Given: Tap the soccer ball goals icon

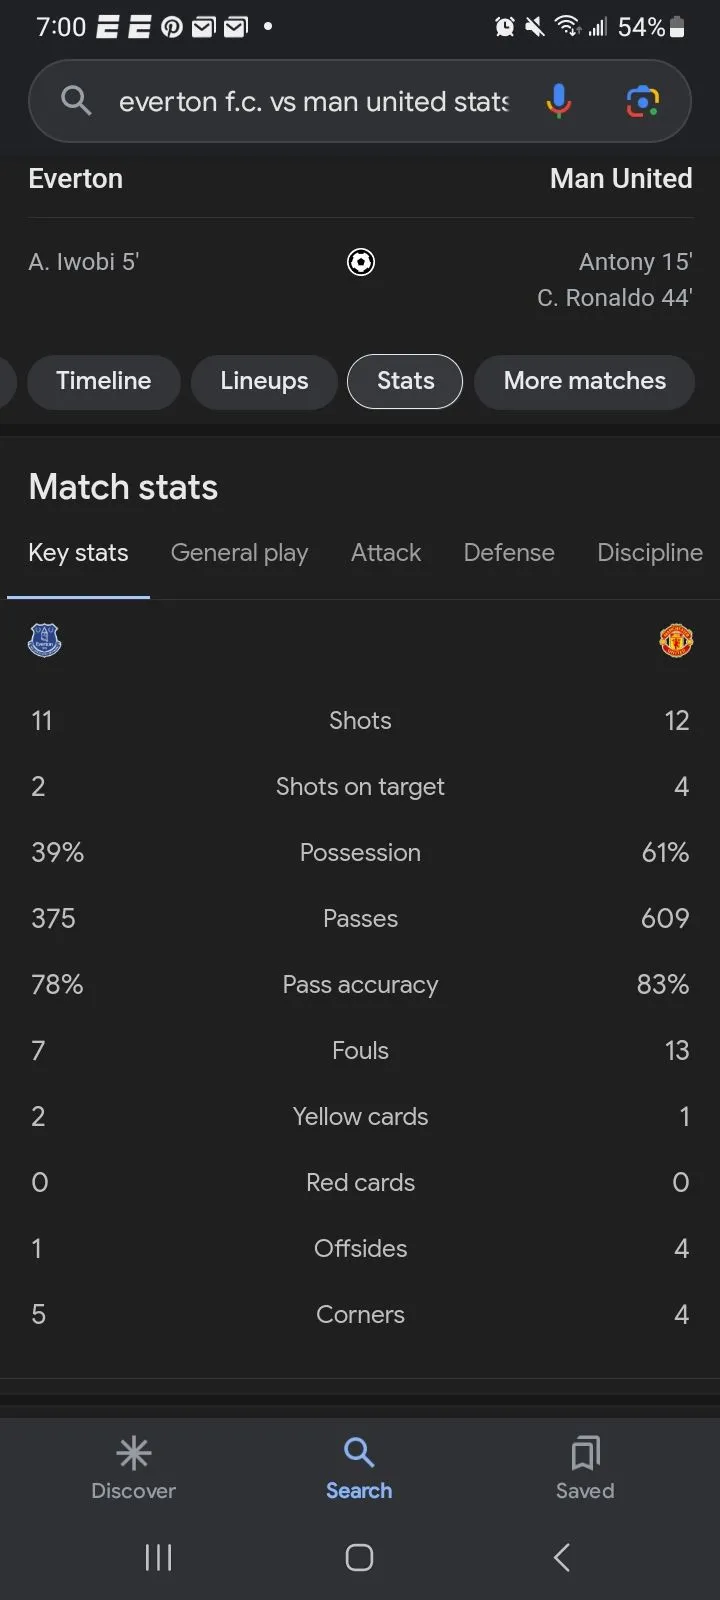Looking at the screenshot, I should pyautogui.click(x=360, y=262).
